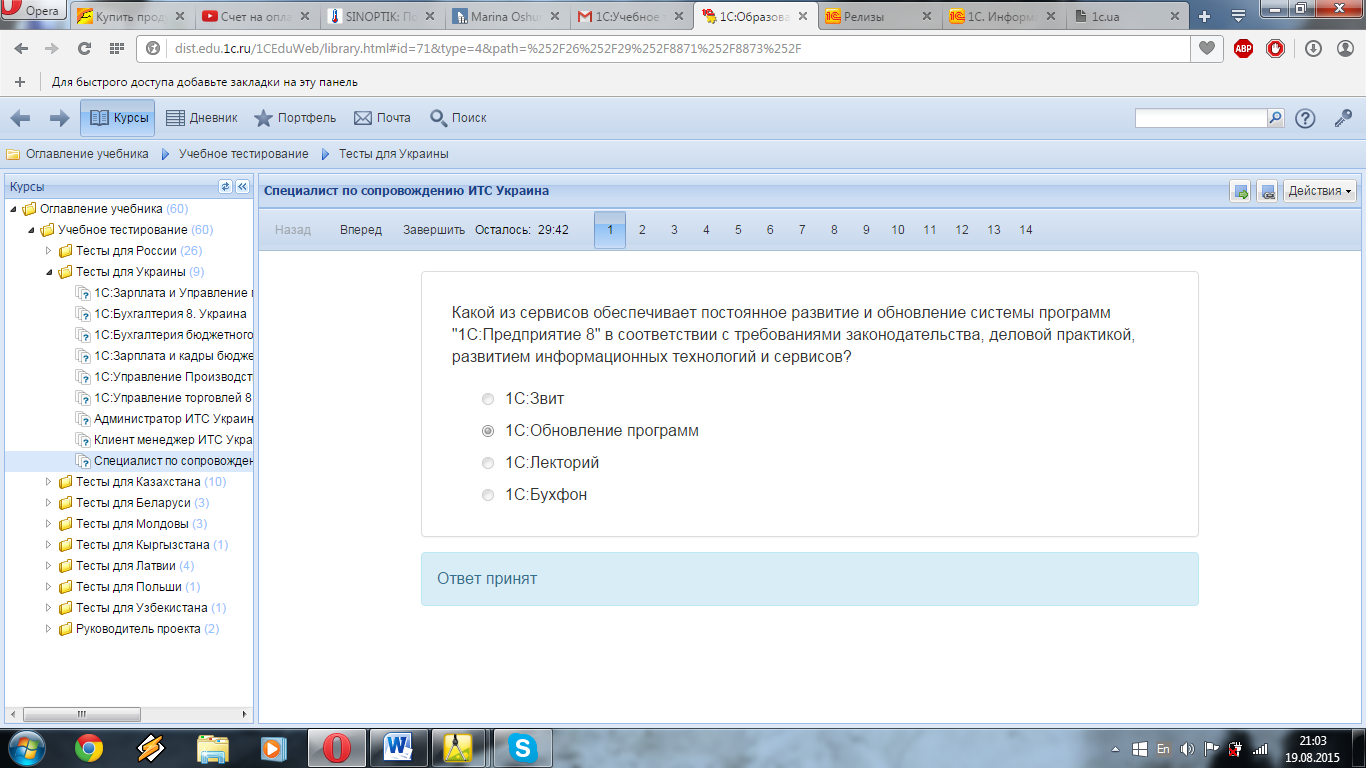Image resolution: width=1366 pixels, height=768 pixels.
Task: Expand Тесты для Молдовы folder
Action: point(50,524)
